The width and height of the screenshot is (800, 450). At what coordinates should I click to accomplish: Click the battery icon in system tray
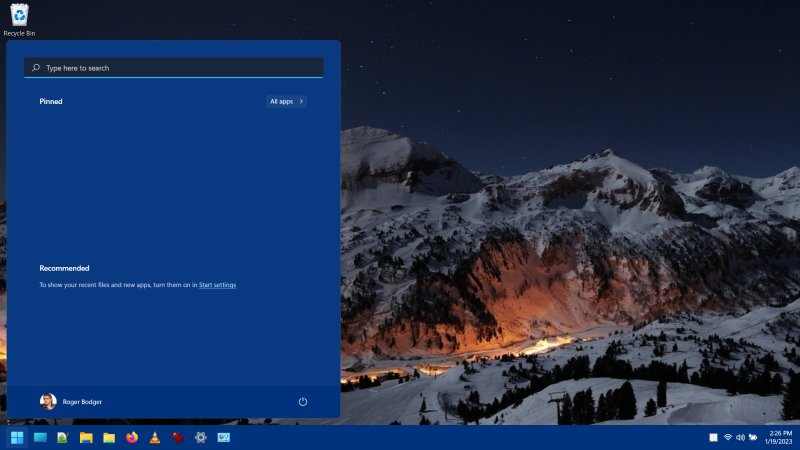(753, 437)
